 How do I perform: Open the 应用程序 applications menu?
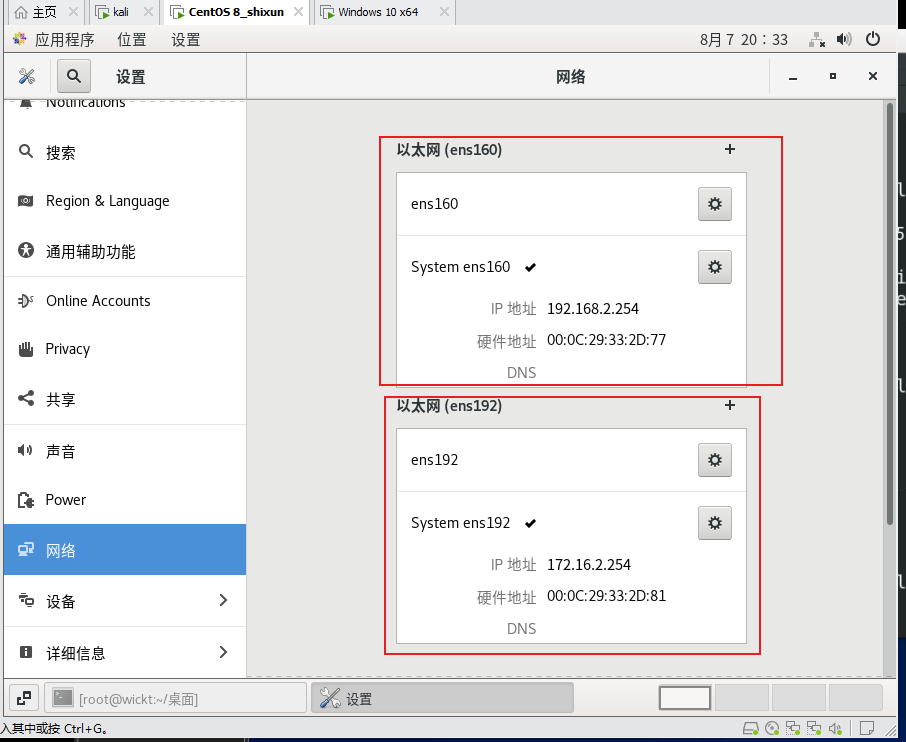tap(64, 39)
